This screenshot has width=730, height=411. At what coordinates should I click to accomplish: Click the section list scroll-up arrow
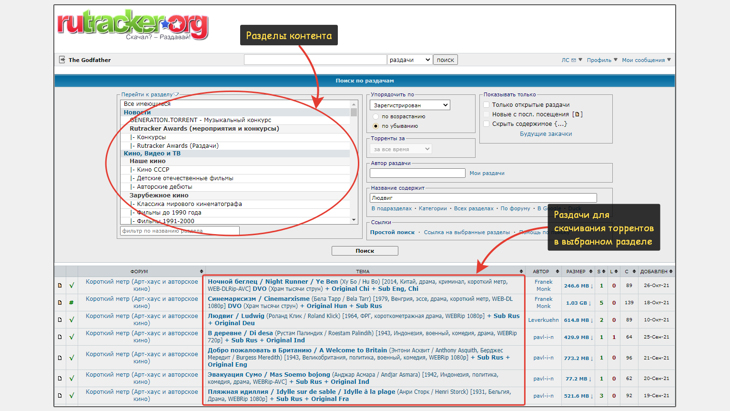(354, 104)
